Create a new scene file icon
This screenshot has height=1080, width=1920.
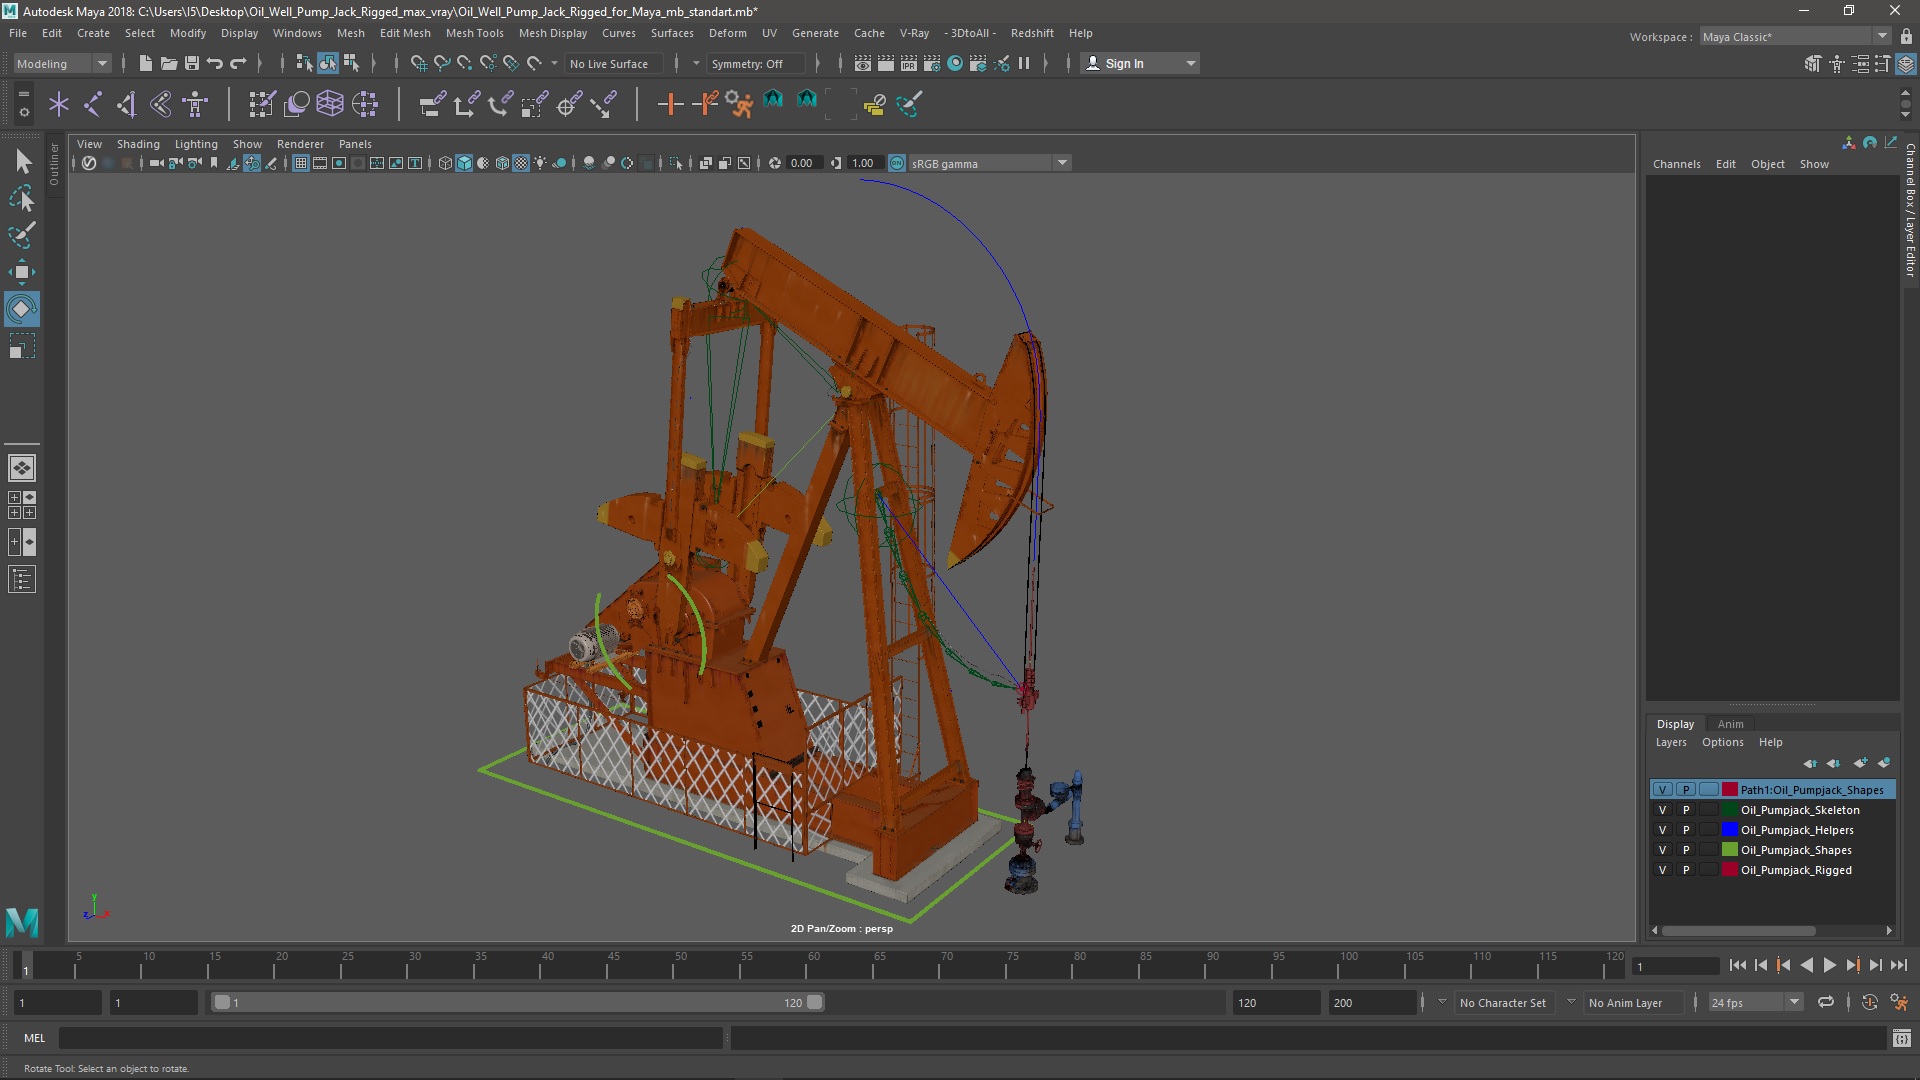pyautogui.click(x=145, y=63)
